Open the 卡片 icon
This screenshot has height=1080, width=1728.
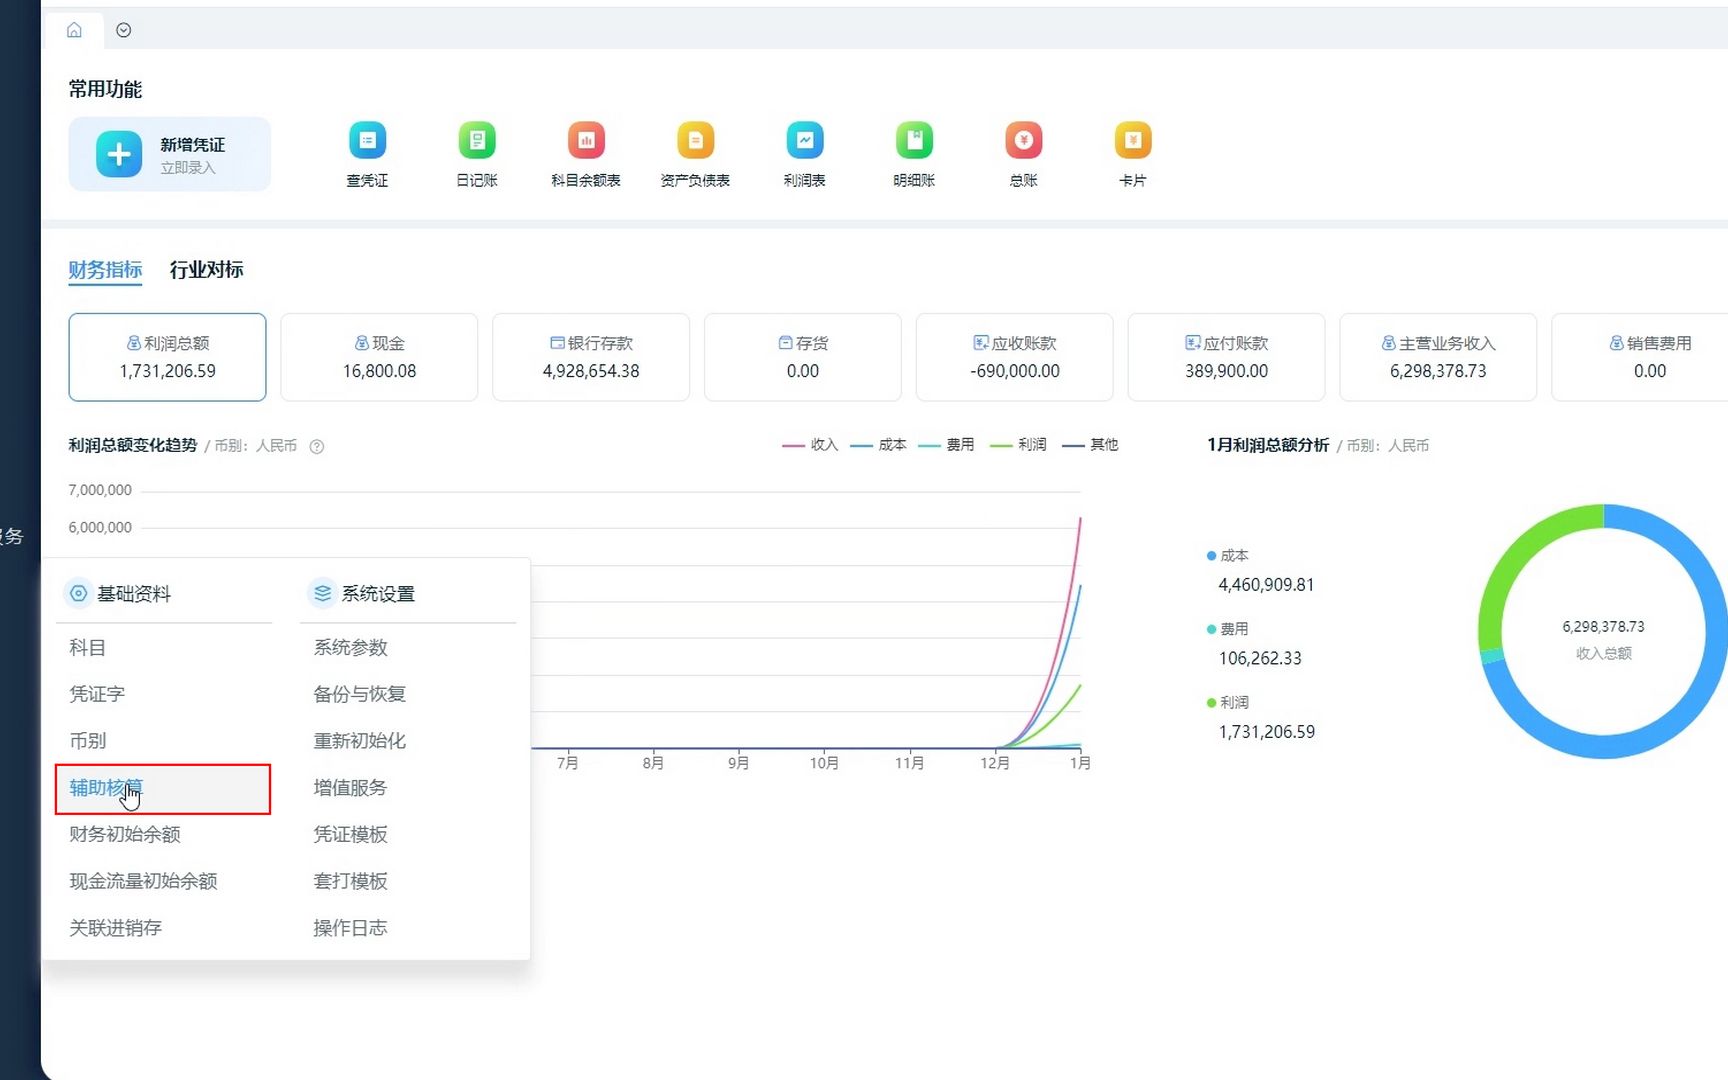click(x=1131, y=153)
